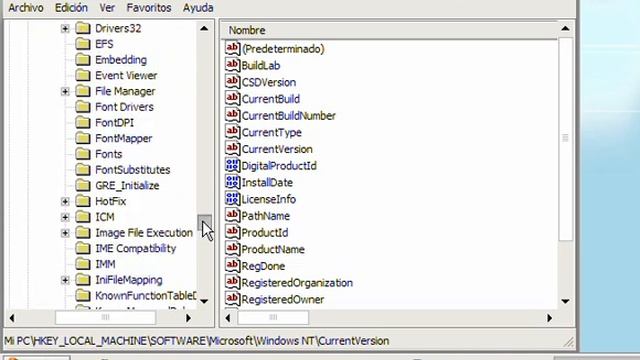Click the window resize grip corner
This screenshot has width=640, height=360.
pyautogui.click(x=569, y=342)
